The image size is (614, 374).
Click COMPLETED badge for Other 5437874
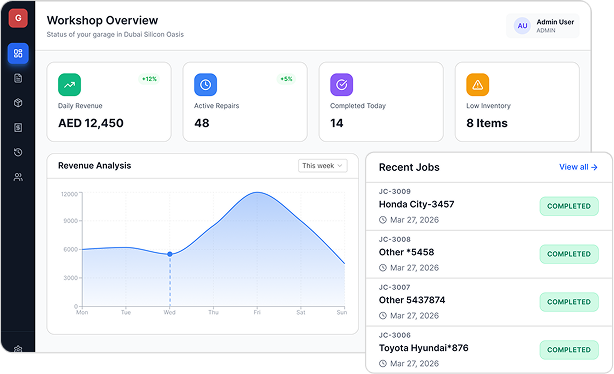[569, 302]
